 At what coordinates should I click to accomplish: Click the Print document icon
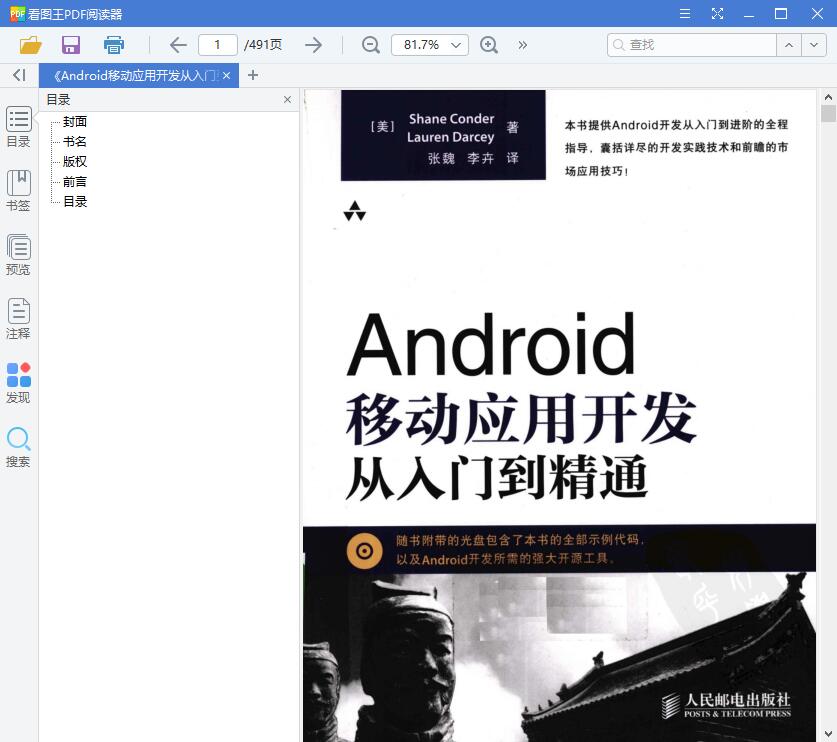tap(113, 45)
